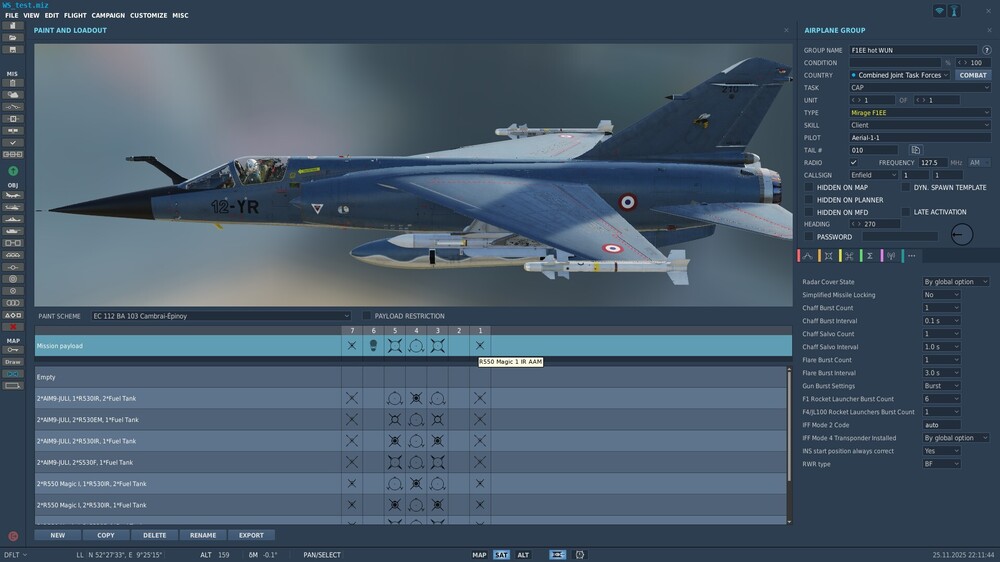Open the Customize menu

[148, 15]
